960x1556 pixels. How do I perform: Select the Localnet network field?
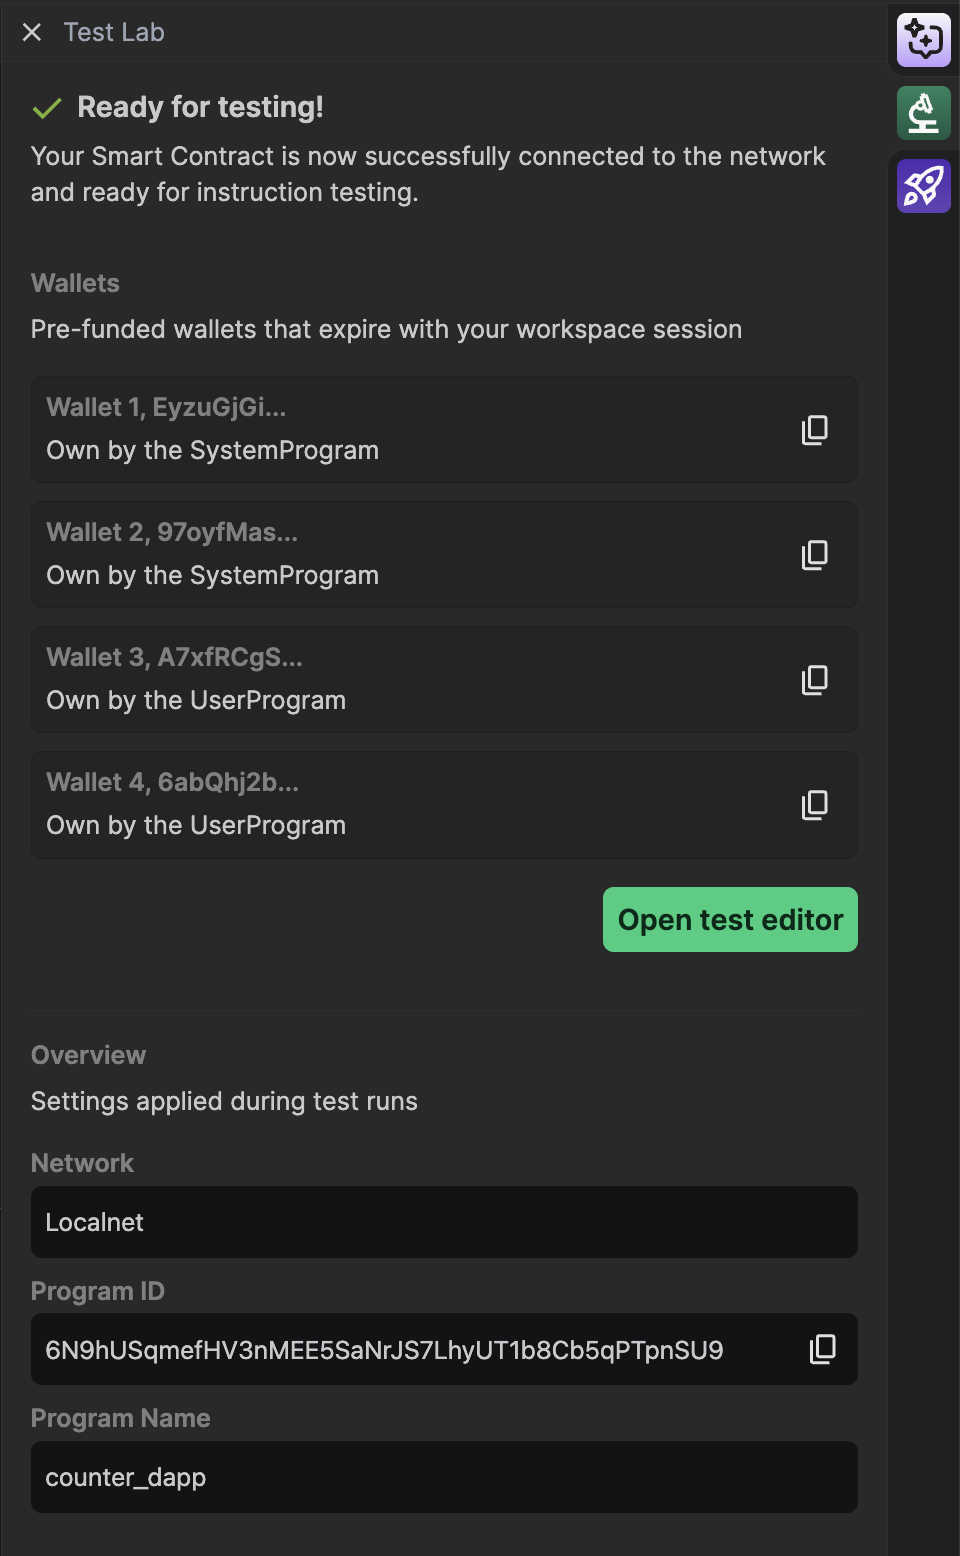point(444,1222)
